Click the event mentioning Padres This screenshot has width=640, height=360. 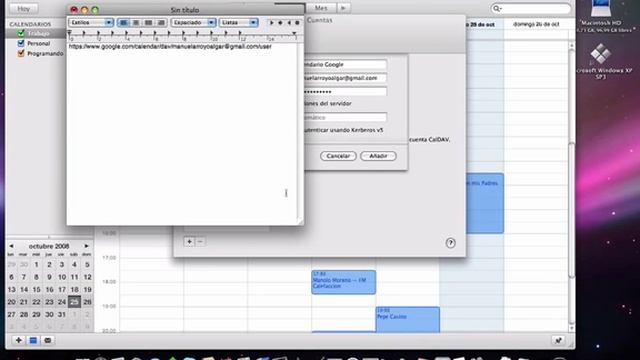click(485, 203)
